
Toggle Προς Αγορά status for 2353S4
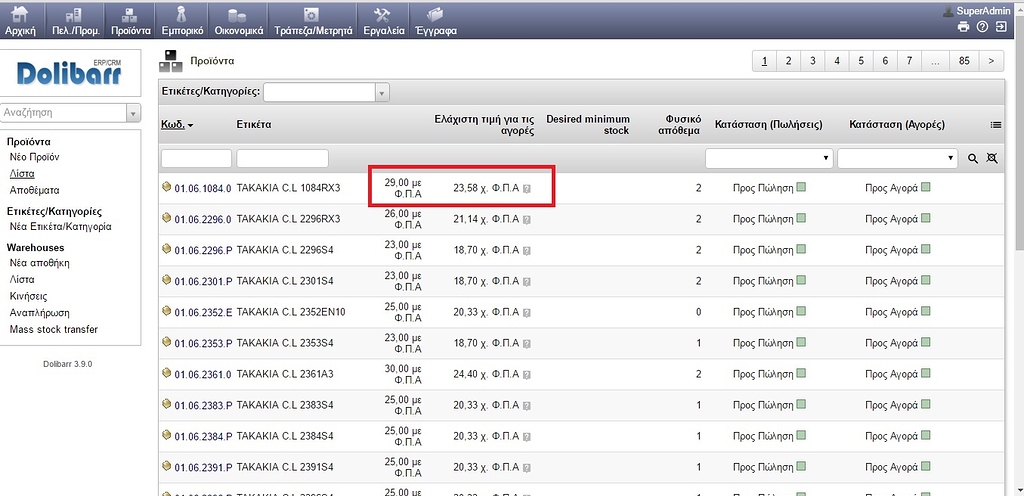coord(925,343)
